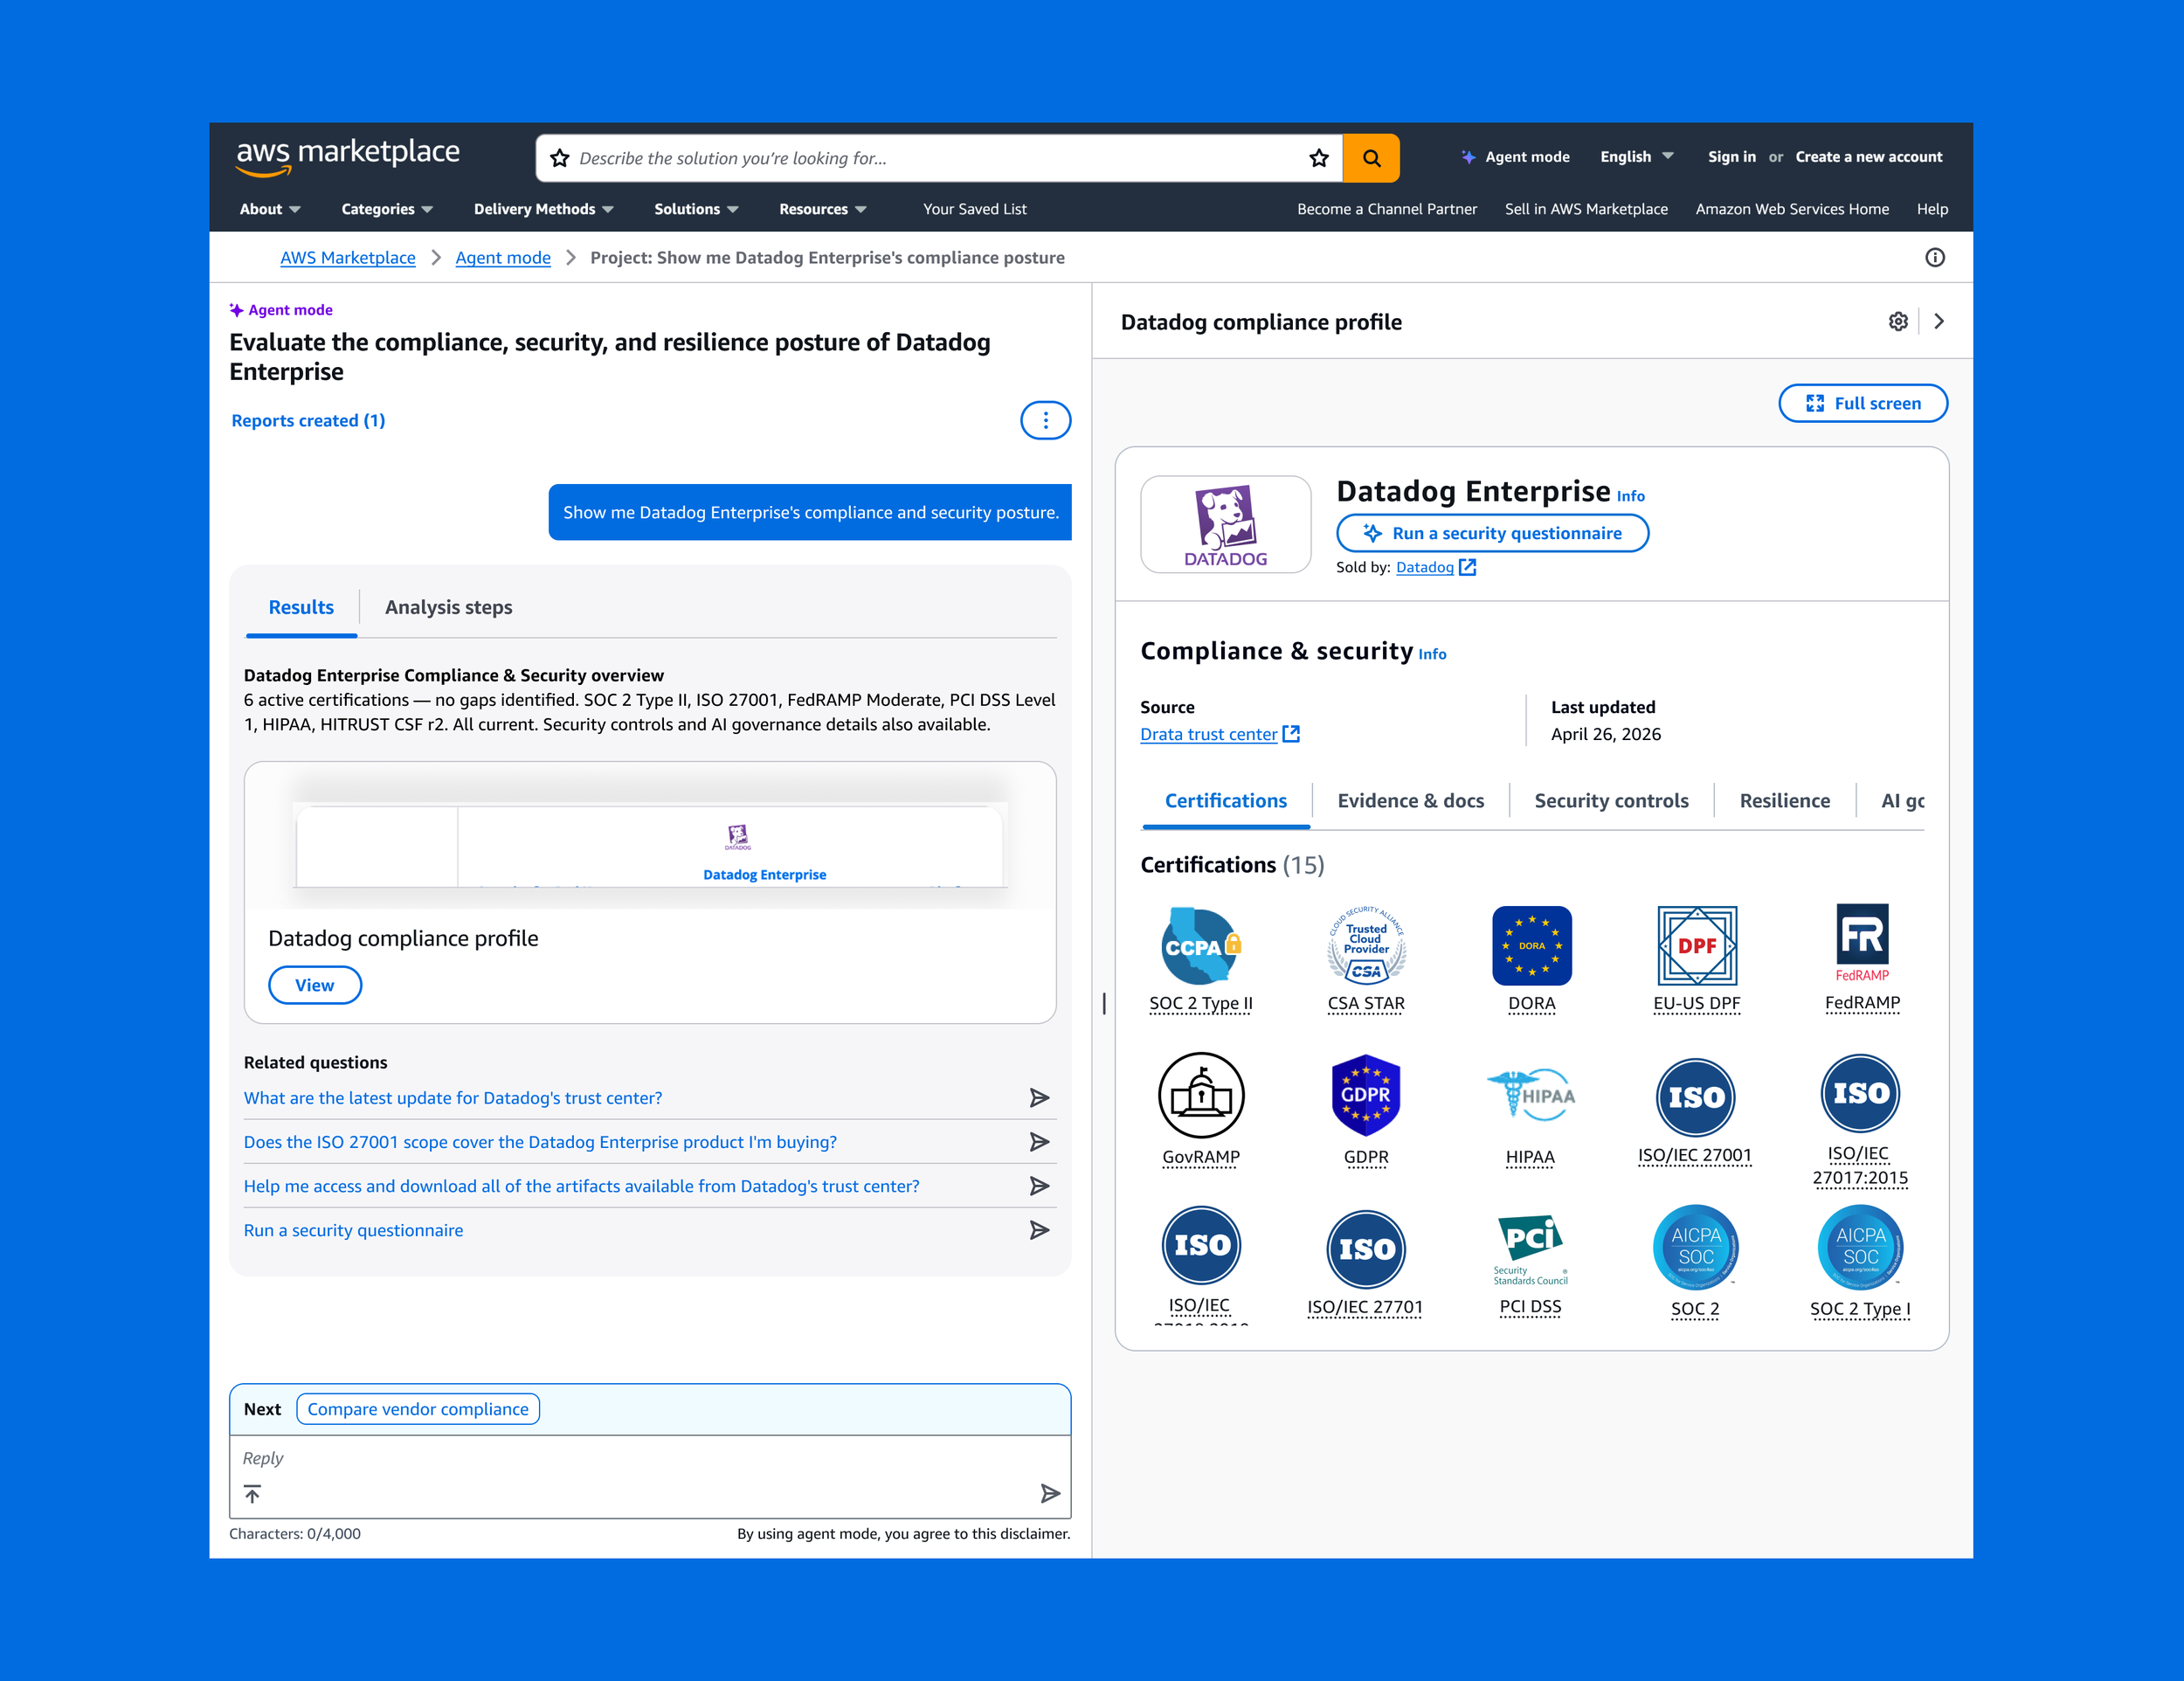
Task: Open Info link beside Datadog Enterprise heading
Action: (x=1630, y=496)
